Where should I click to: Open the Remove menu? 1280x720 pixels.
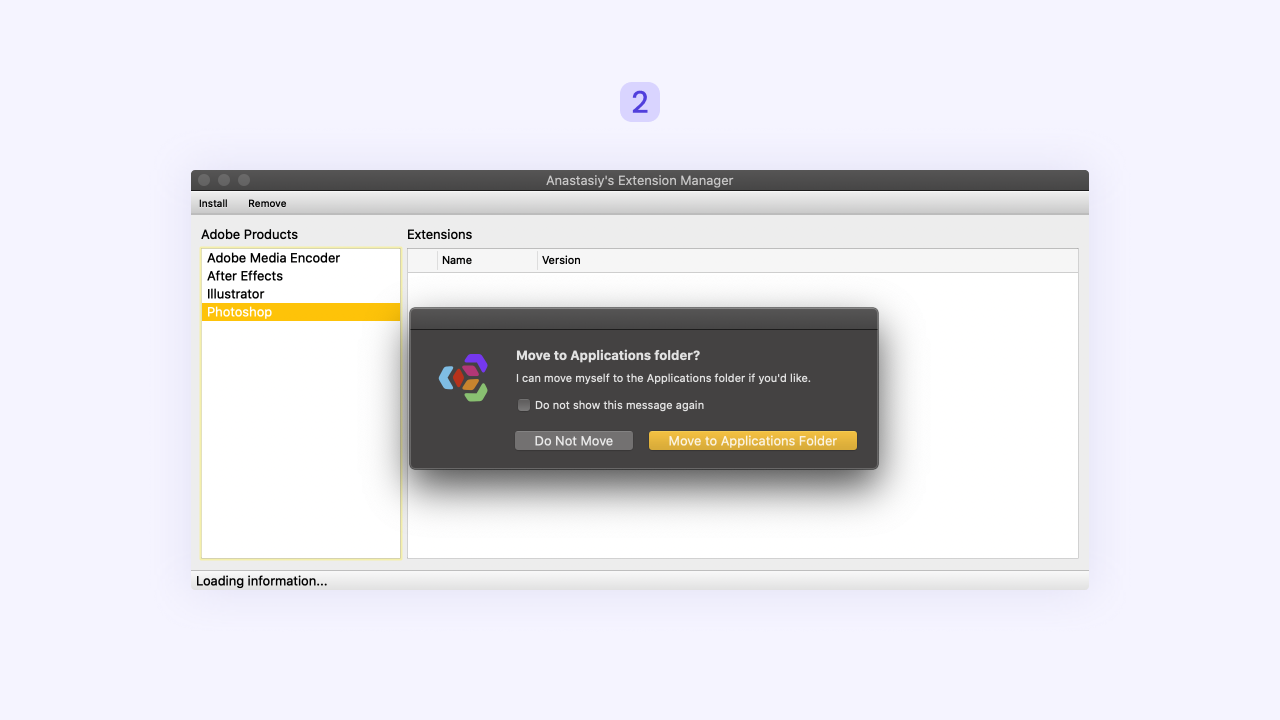pyautogui.click(x=267, y=203)
